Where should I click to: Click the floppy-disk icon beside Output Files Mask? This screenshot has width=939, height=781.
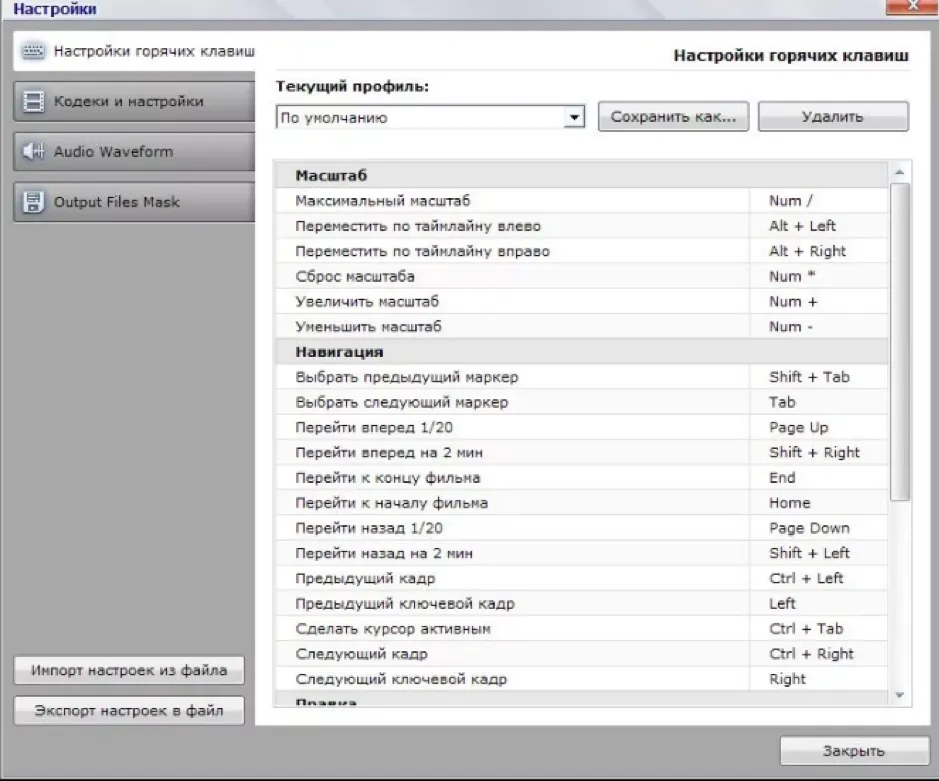[33, 202]
